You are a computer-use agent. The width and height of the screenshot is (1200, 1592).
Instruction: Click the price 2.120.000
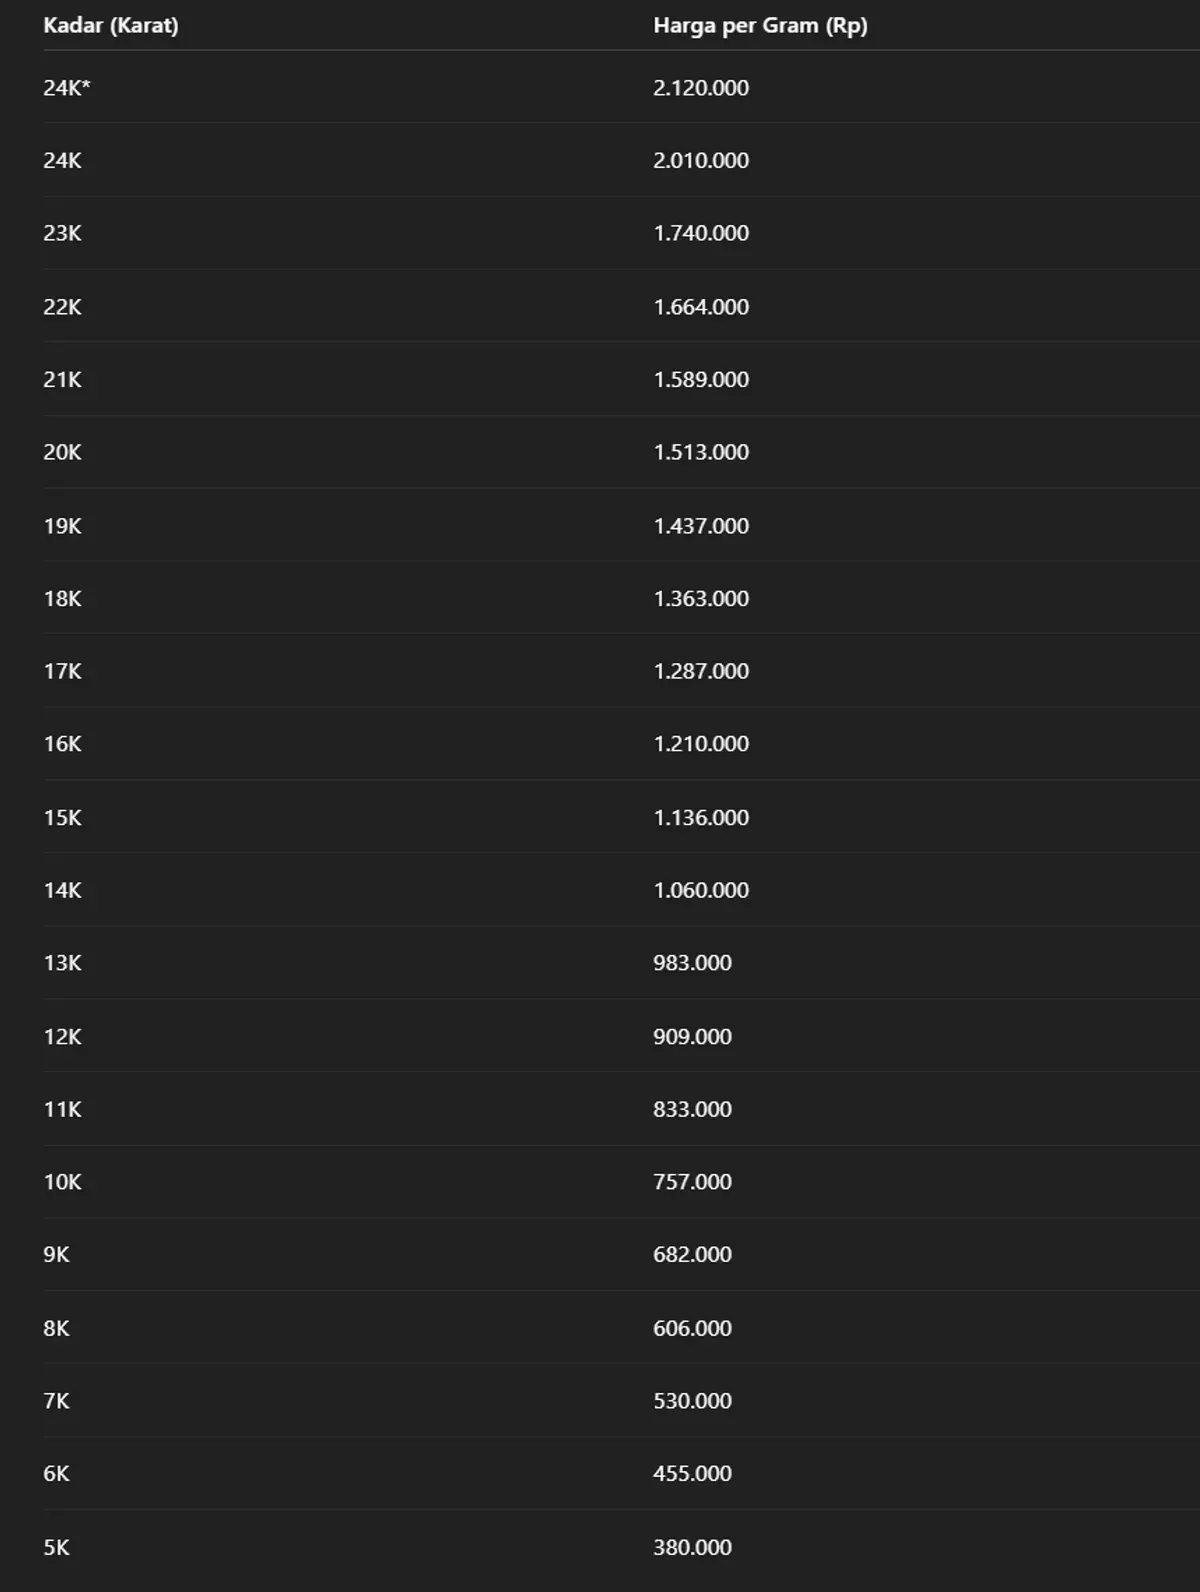coord(701,88)
